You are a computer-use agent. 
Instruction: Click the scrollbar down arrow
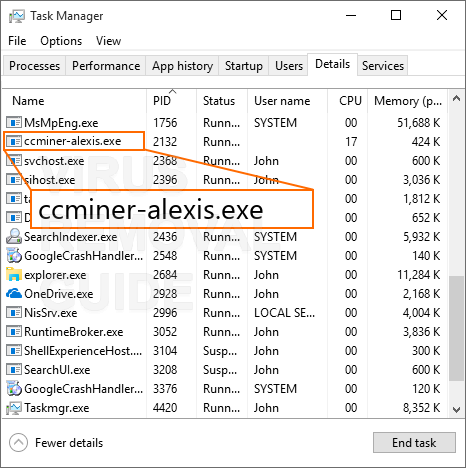[456, 409]
